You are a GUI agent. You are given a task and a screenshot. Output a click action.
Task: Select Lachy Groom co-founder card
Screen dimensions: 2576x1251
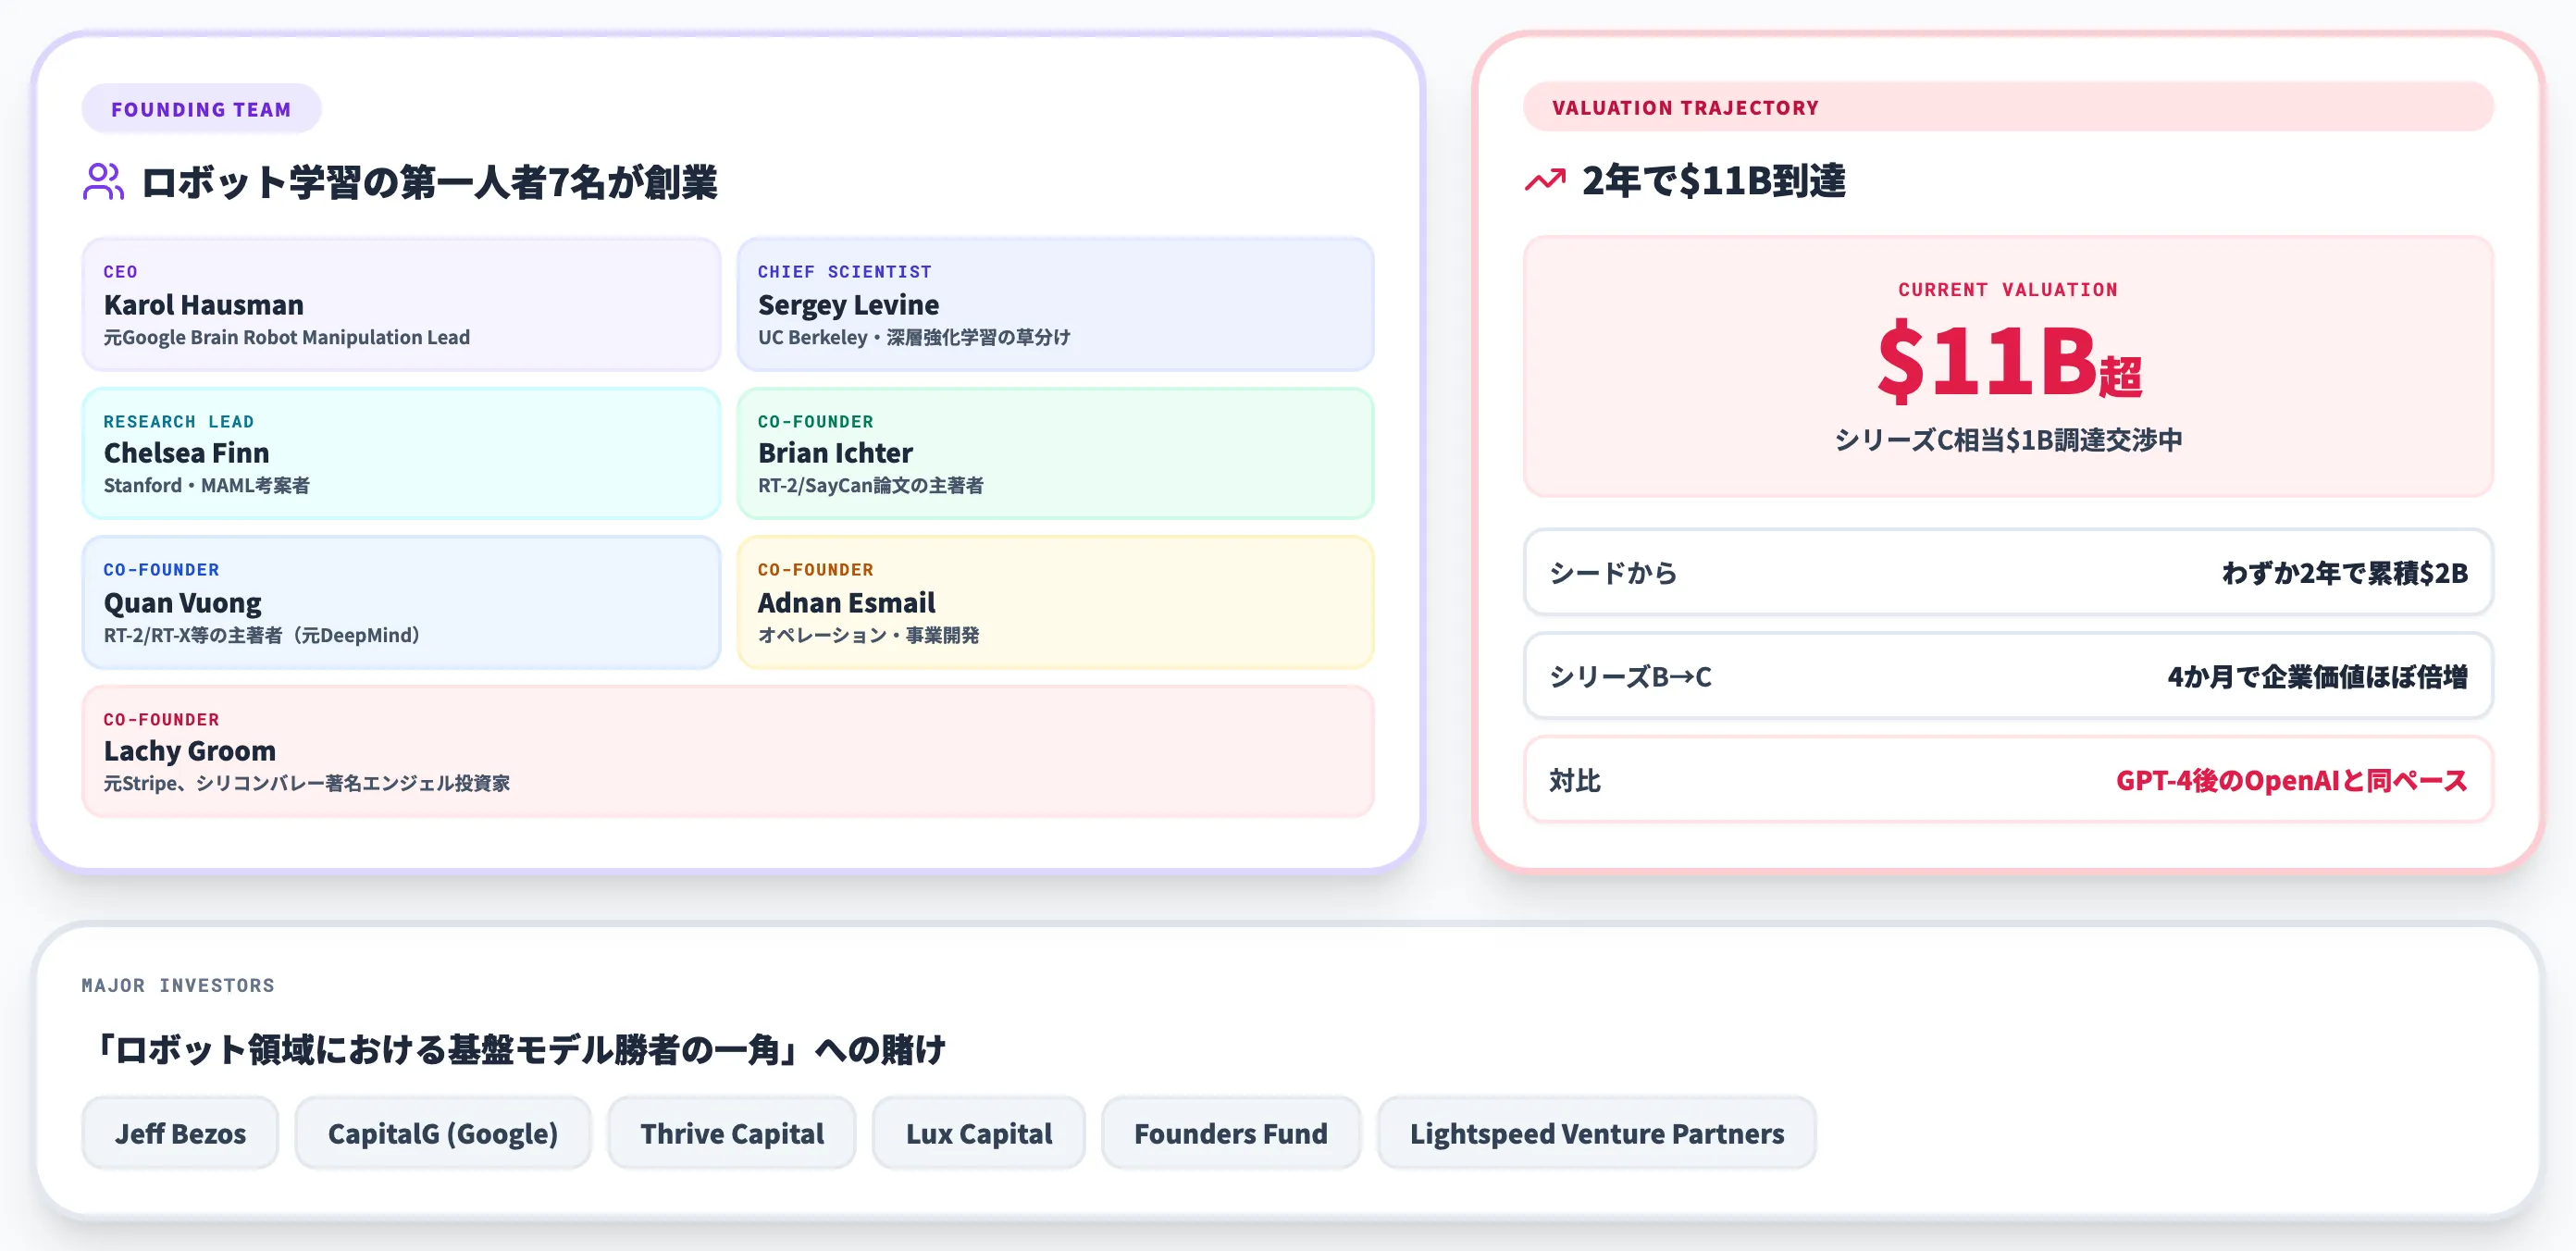[728, 751]
